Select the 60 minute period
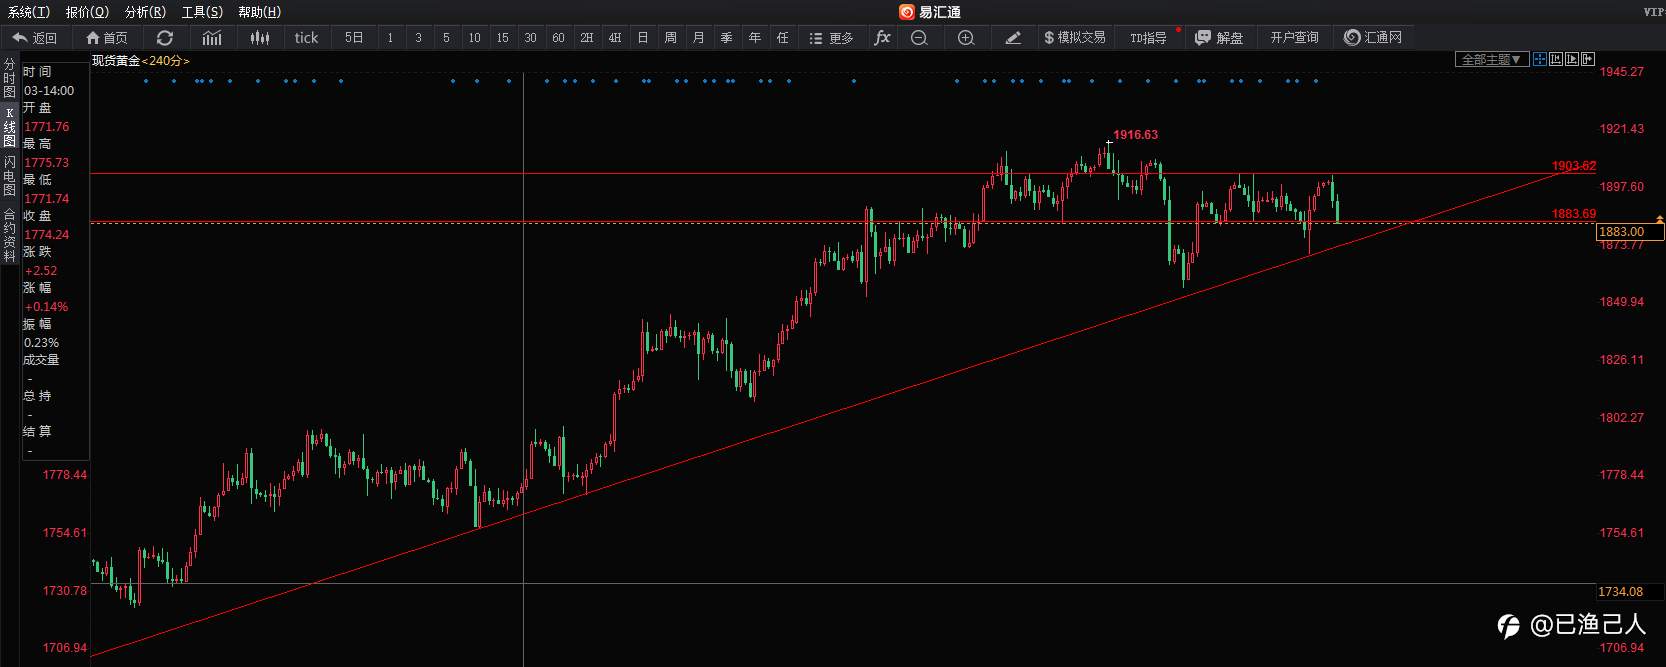The width and height of the screenshot is (1666, 667). click(558, 37)
